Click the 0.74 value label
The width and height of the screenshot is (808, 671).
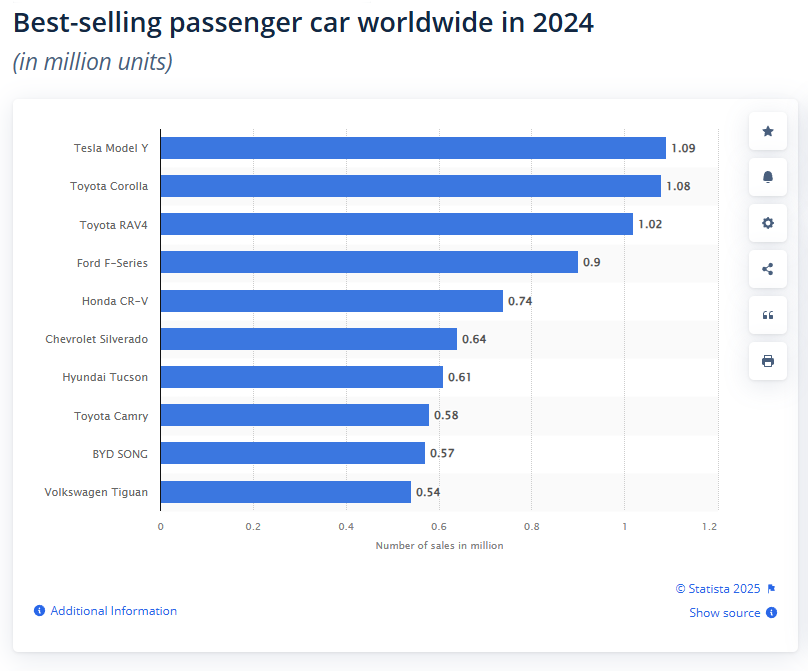coord(520,301)
